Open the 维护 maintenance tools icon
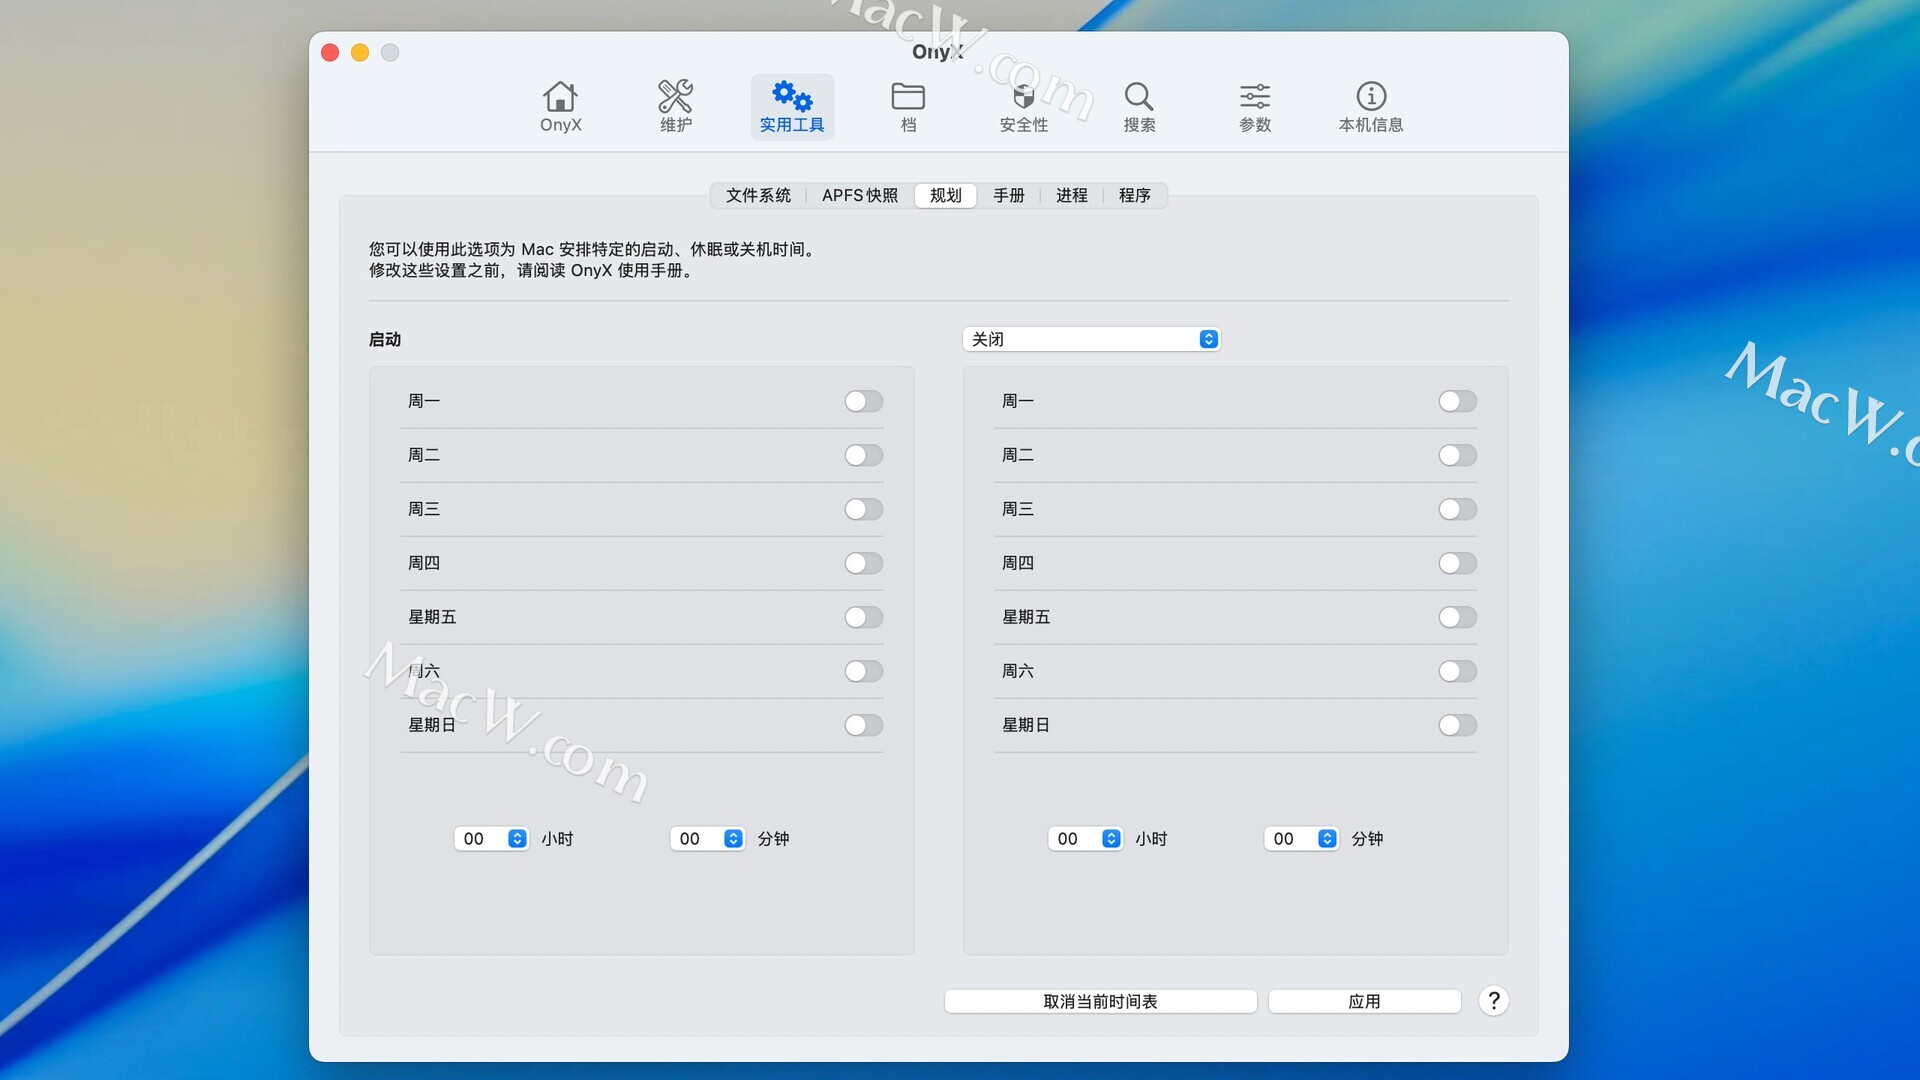The width and height of the screenshot is (1920, 1080). (x=676, y=107)
